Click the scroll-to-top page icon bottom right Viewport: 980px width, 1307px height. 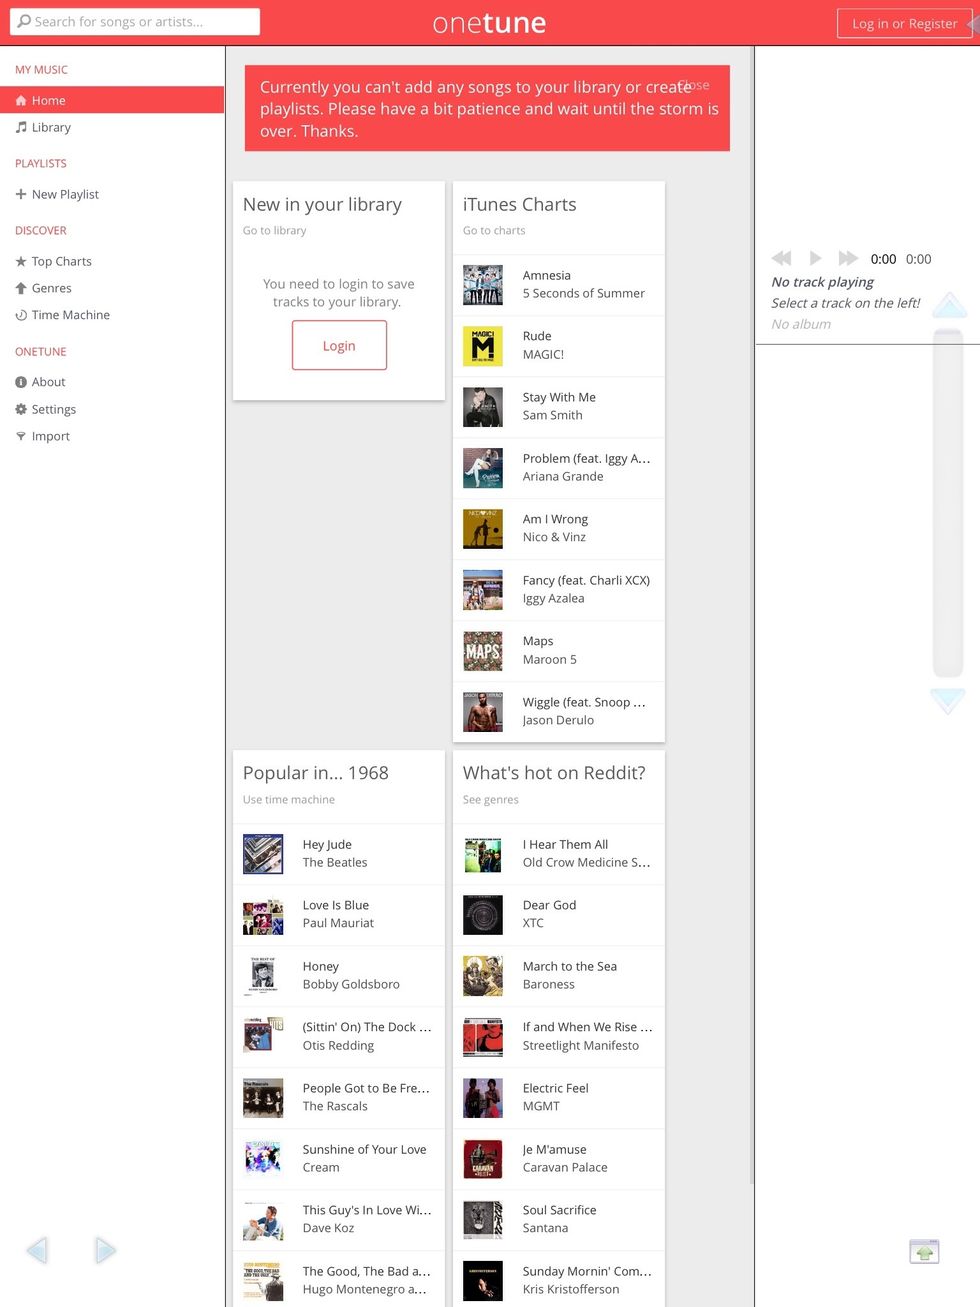[923, 1251]
